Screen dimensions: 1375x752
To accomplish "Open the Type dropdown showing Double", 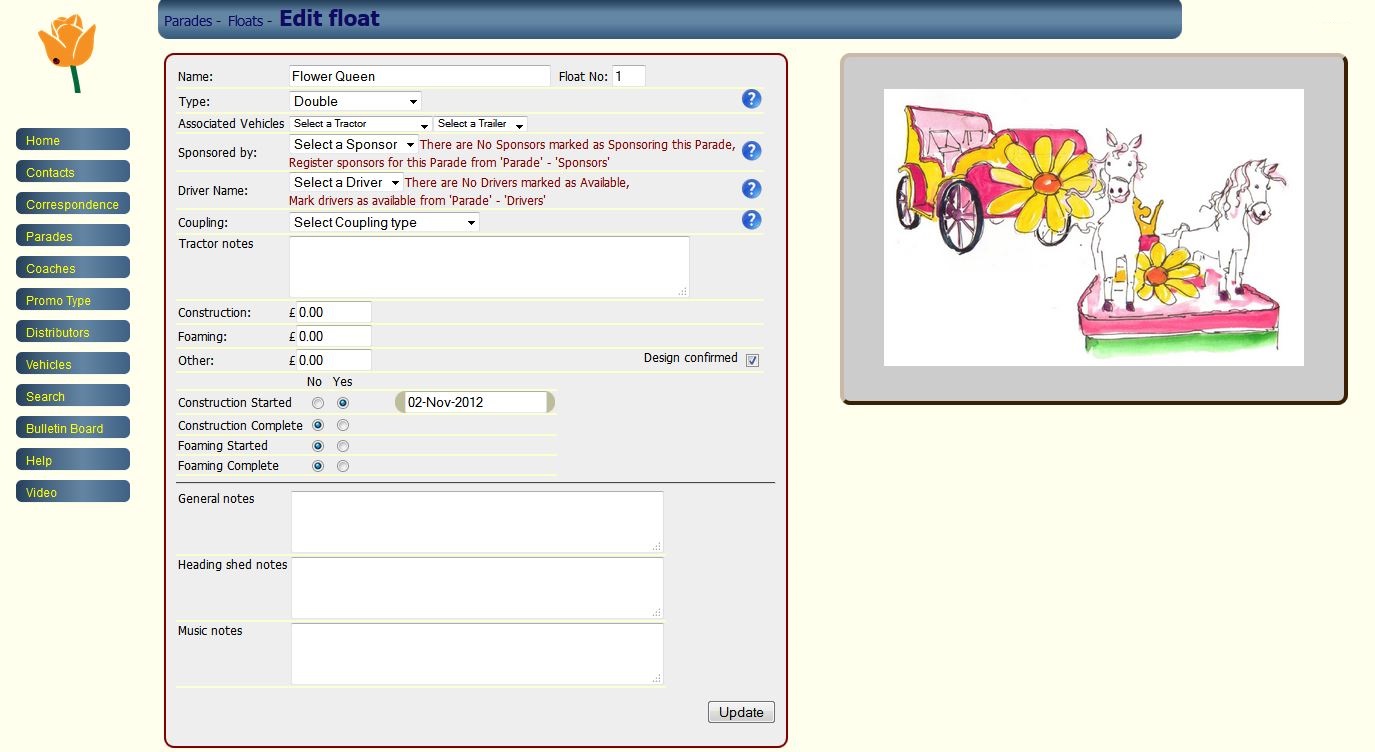I will pyautogui.click(x=355, y=101).
